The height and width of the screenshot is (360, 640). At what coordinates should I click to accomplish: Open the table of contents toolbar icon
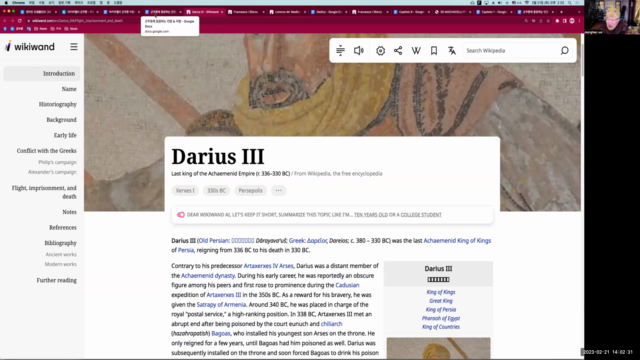340,51
